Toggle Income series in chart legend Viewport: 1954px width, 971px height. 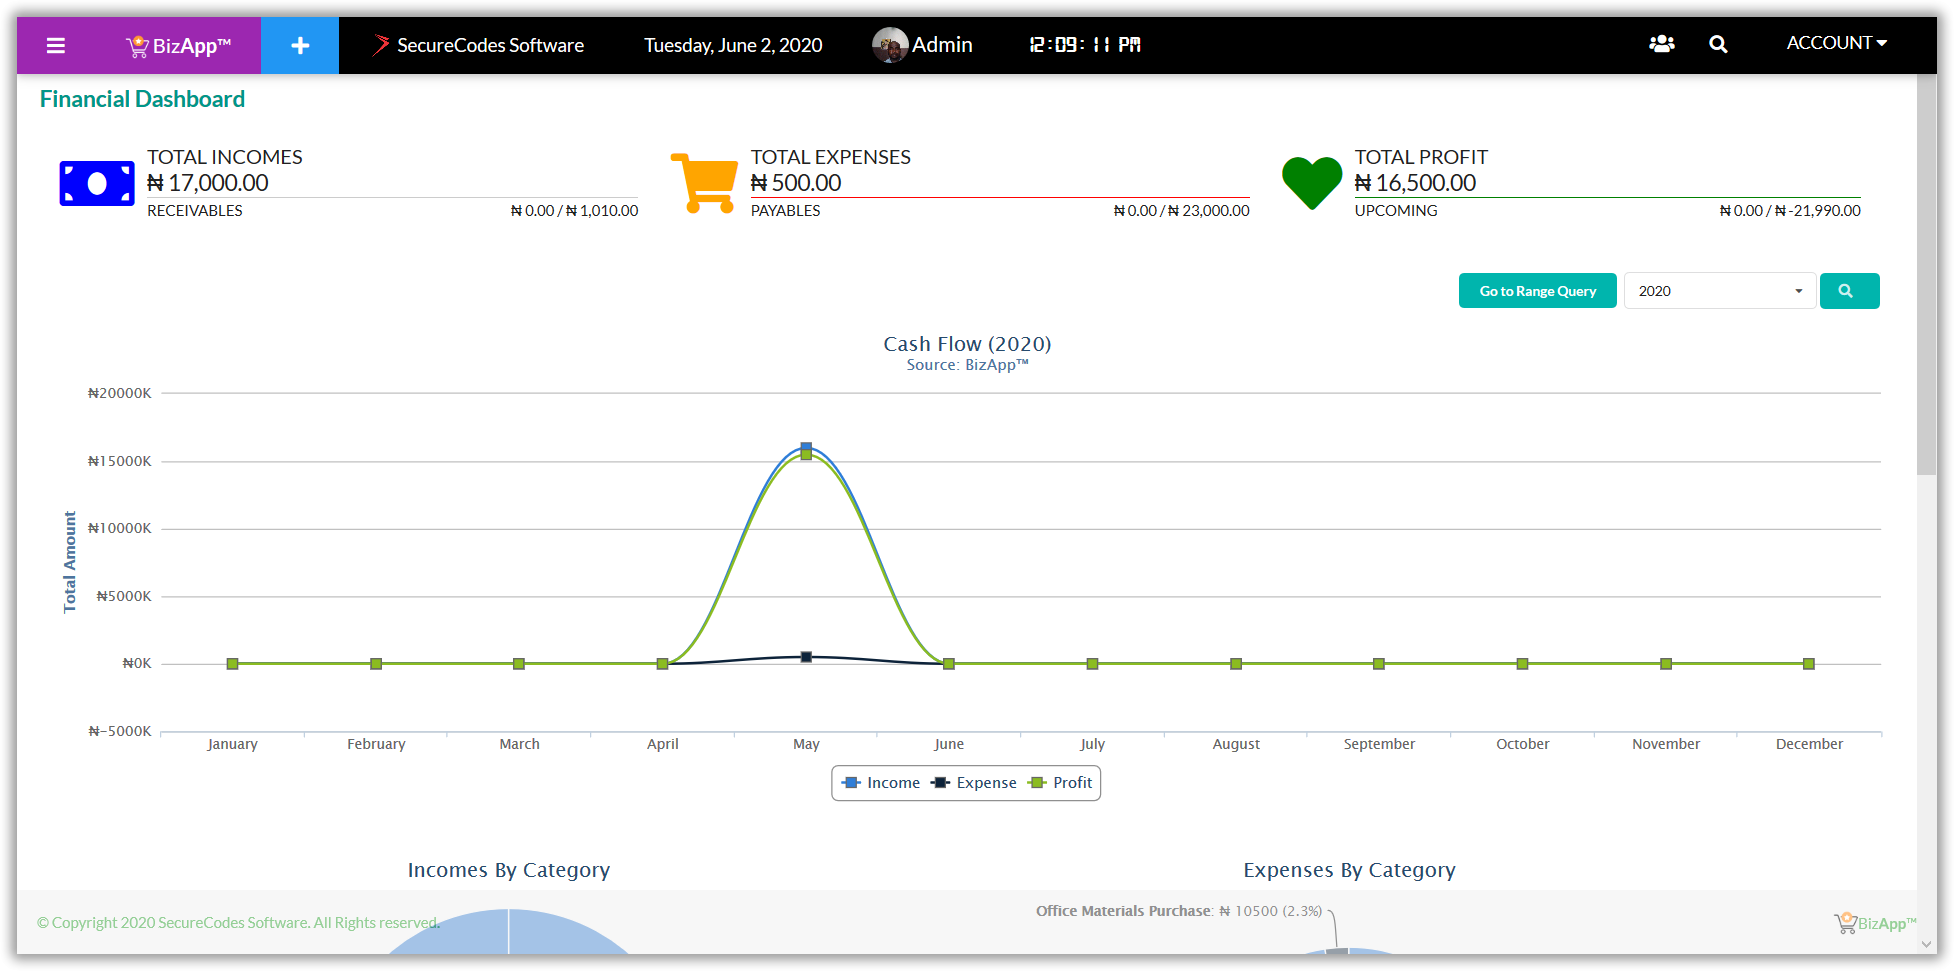tap(881, 783)
